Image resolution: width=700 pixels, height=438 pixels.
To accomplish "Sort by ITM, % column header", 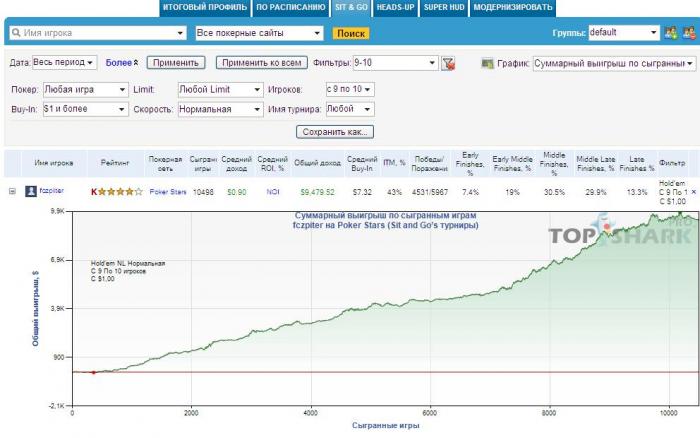I will pos(394,163).
